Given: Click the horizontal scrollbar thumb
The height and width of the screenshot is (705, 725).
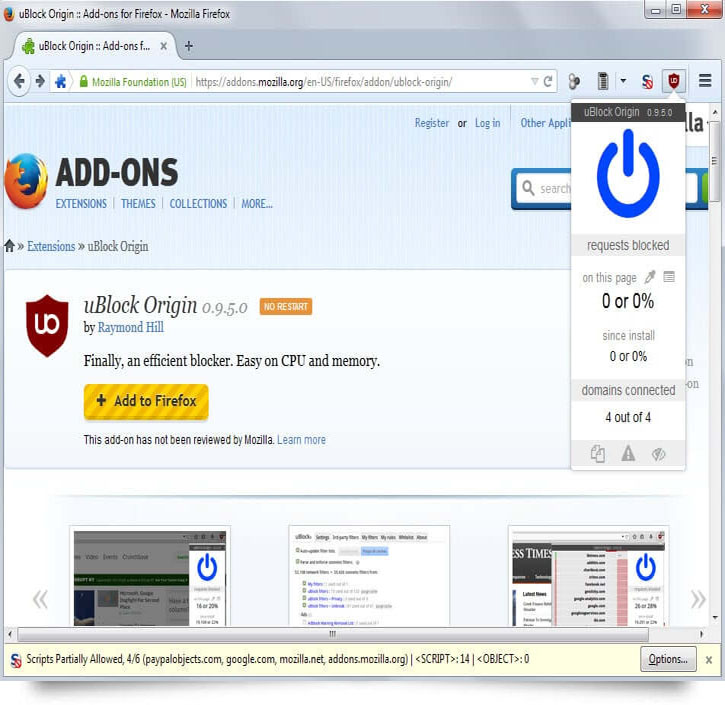Looking at the screenshot, I should click(x=332, y=634).
